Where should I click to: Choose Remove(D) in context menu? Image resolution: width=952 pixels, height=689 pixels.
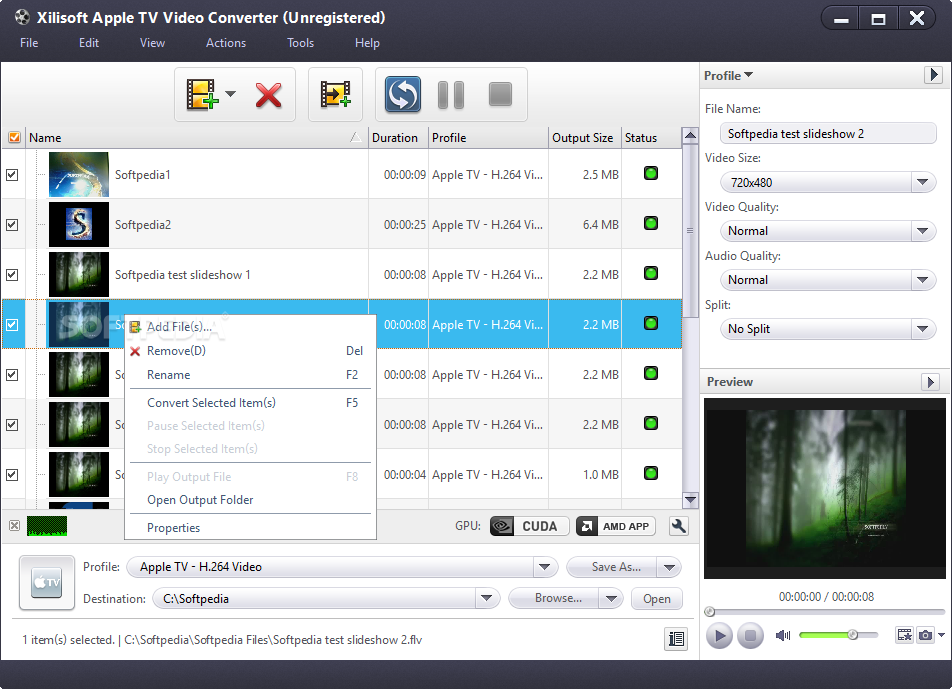[250, 351]
